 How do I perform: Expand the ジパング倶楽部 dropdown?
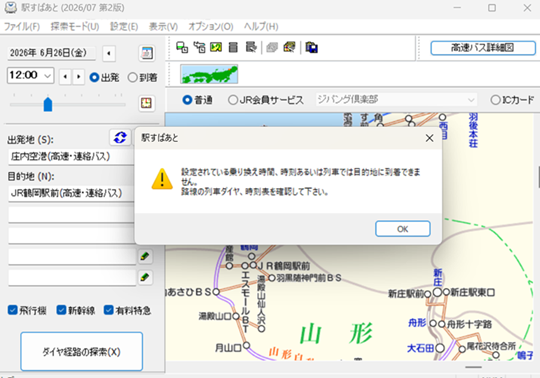click(x=470, y=100)
